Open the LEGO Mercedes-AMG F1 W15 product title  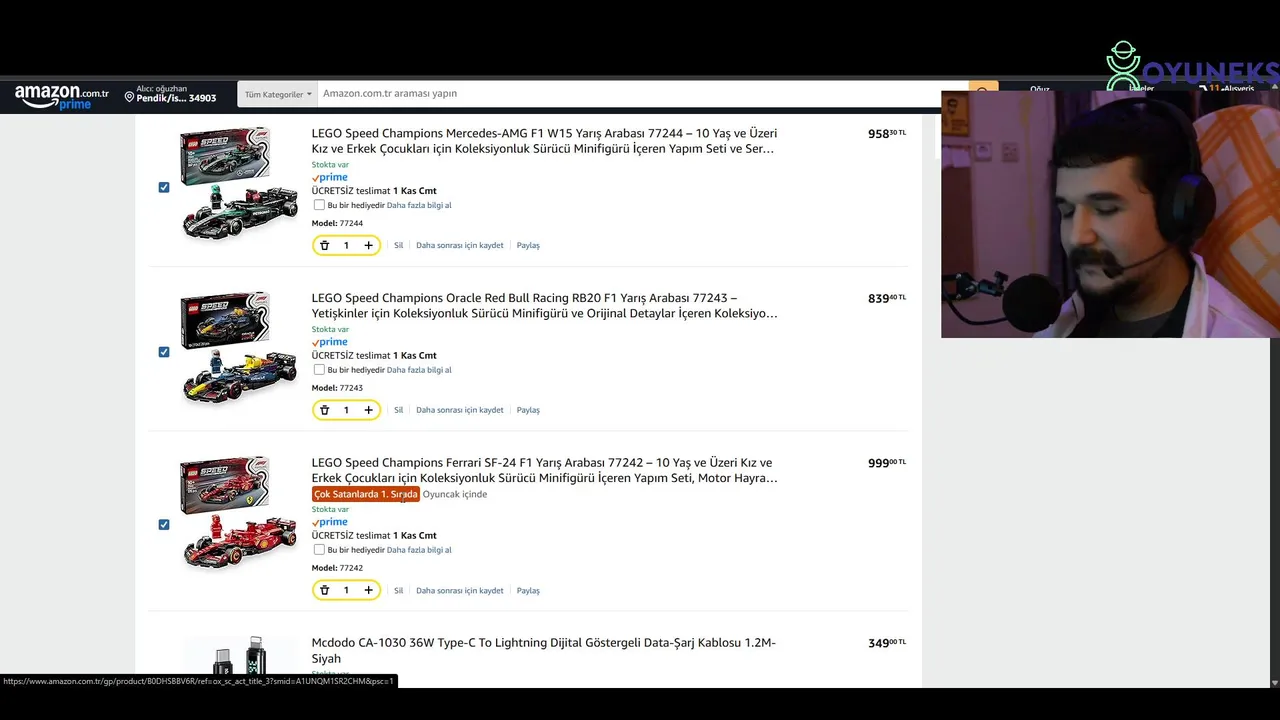(544, 141)
